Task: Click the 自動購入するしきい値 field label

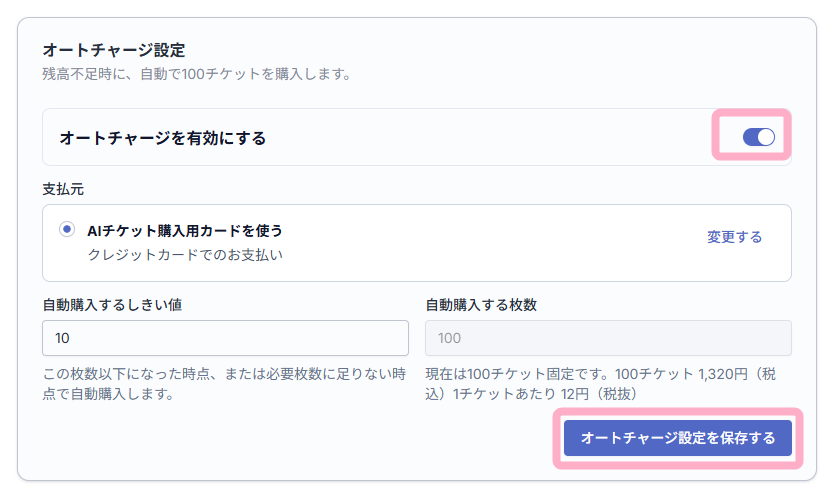Action: [112, 305]
